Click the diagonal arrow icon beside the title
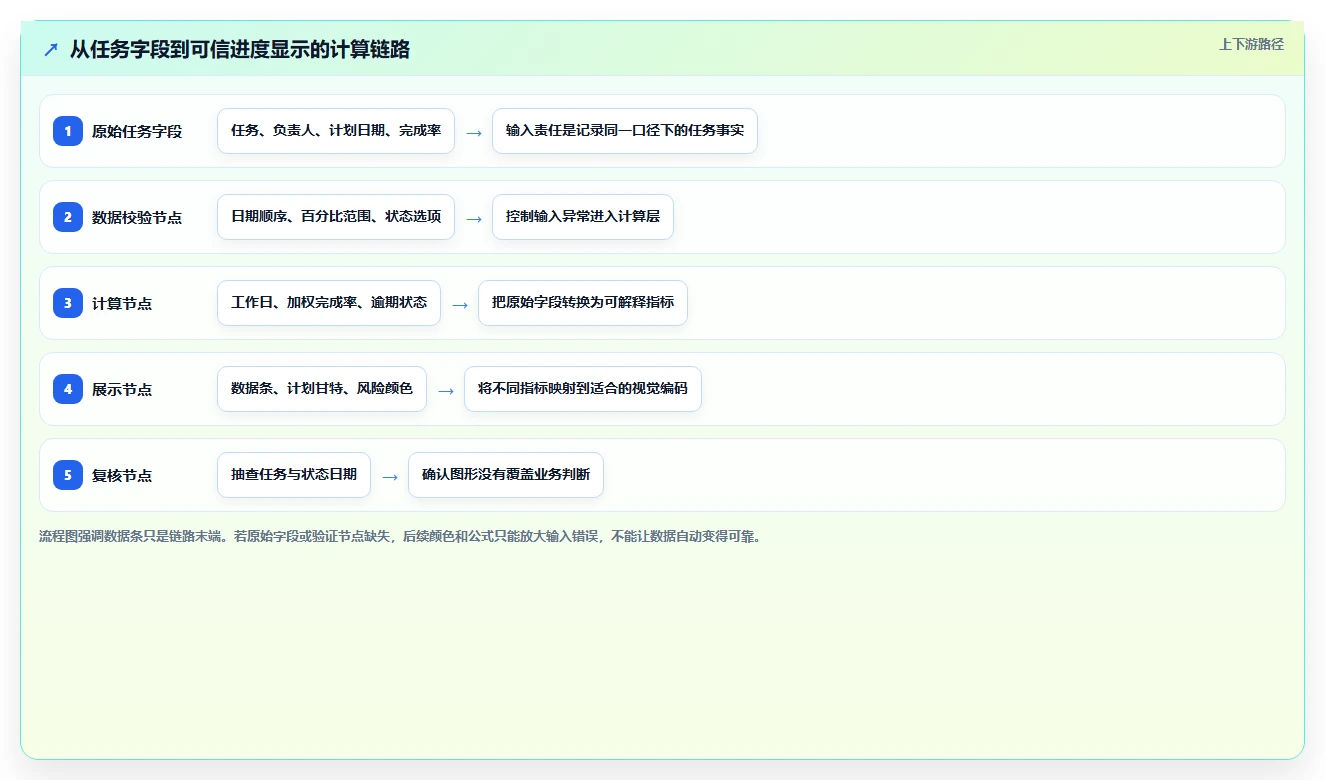This screenshot has width=1325, height=780. tap(51, 50)
